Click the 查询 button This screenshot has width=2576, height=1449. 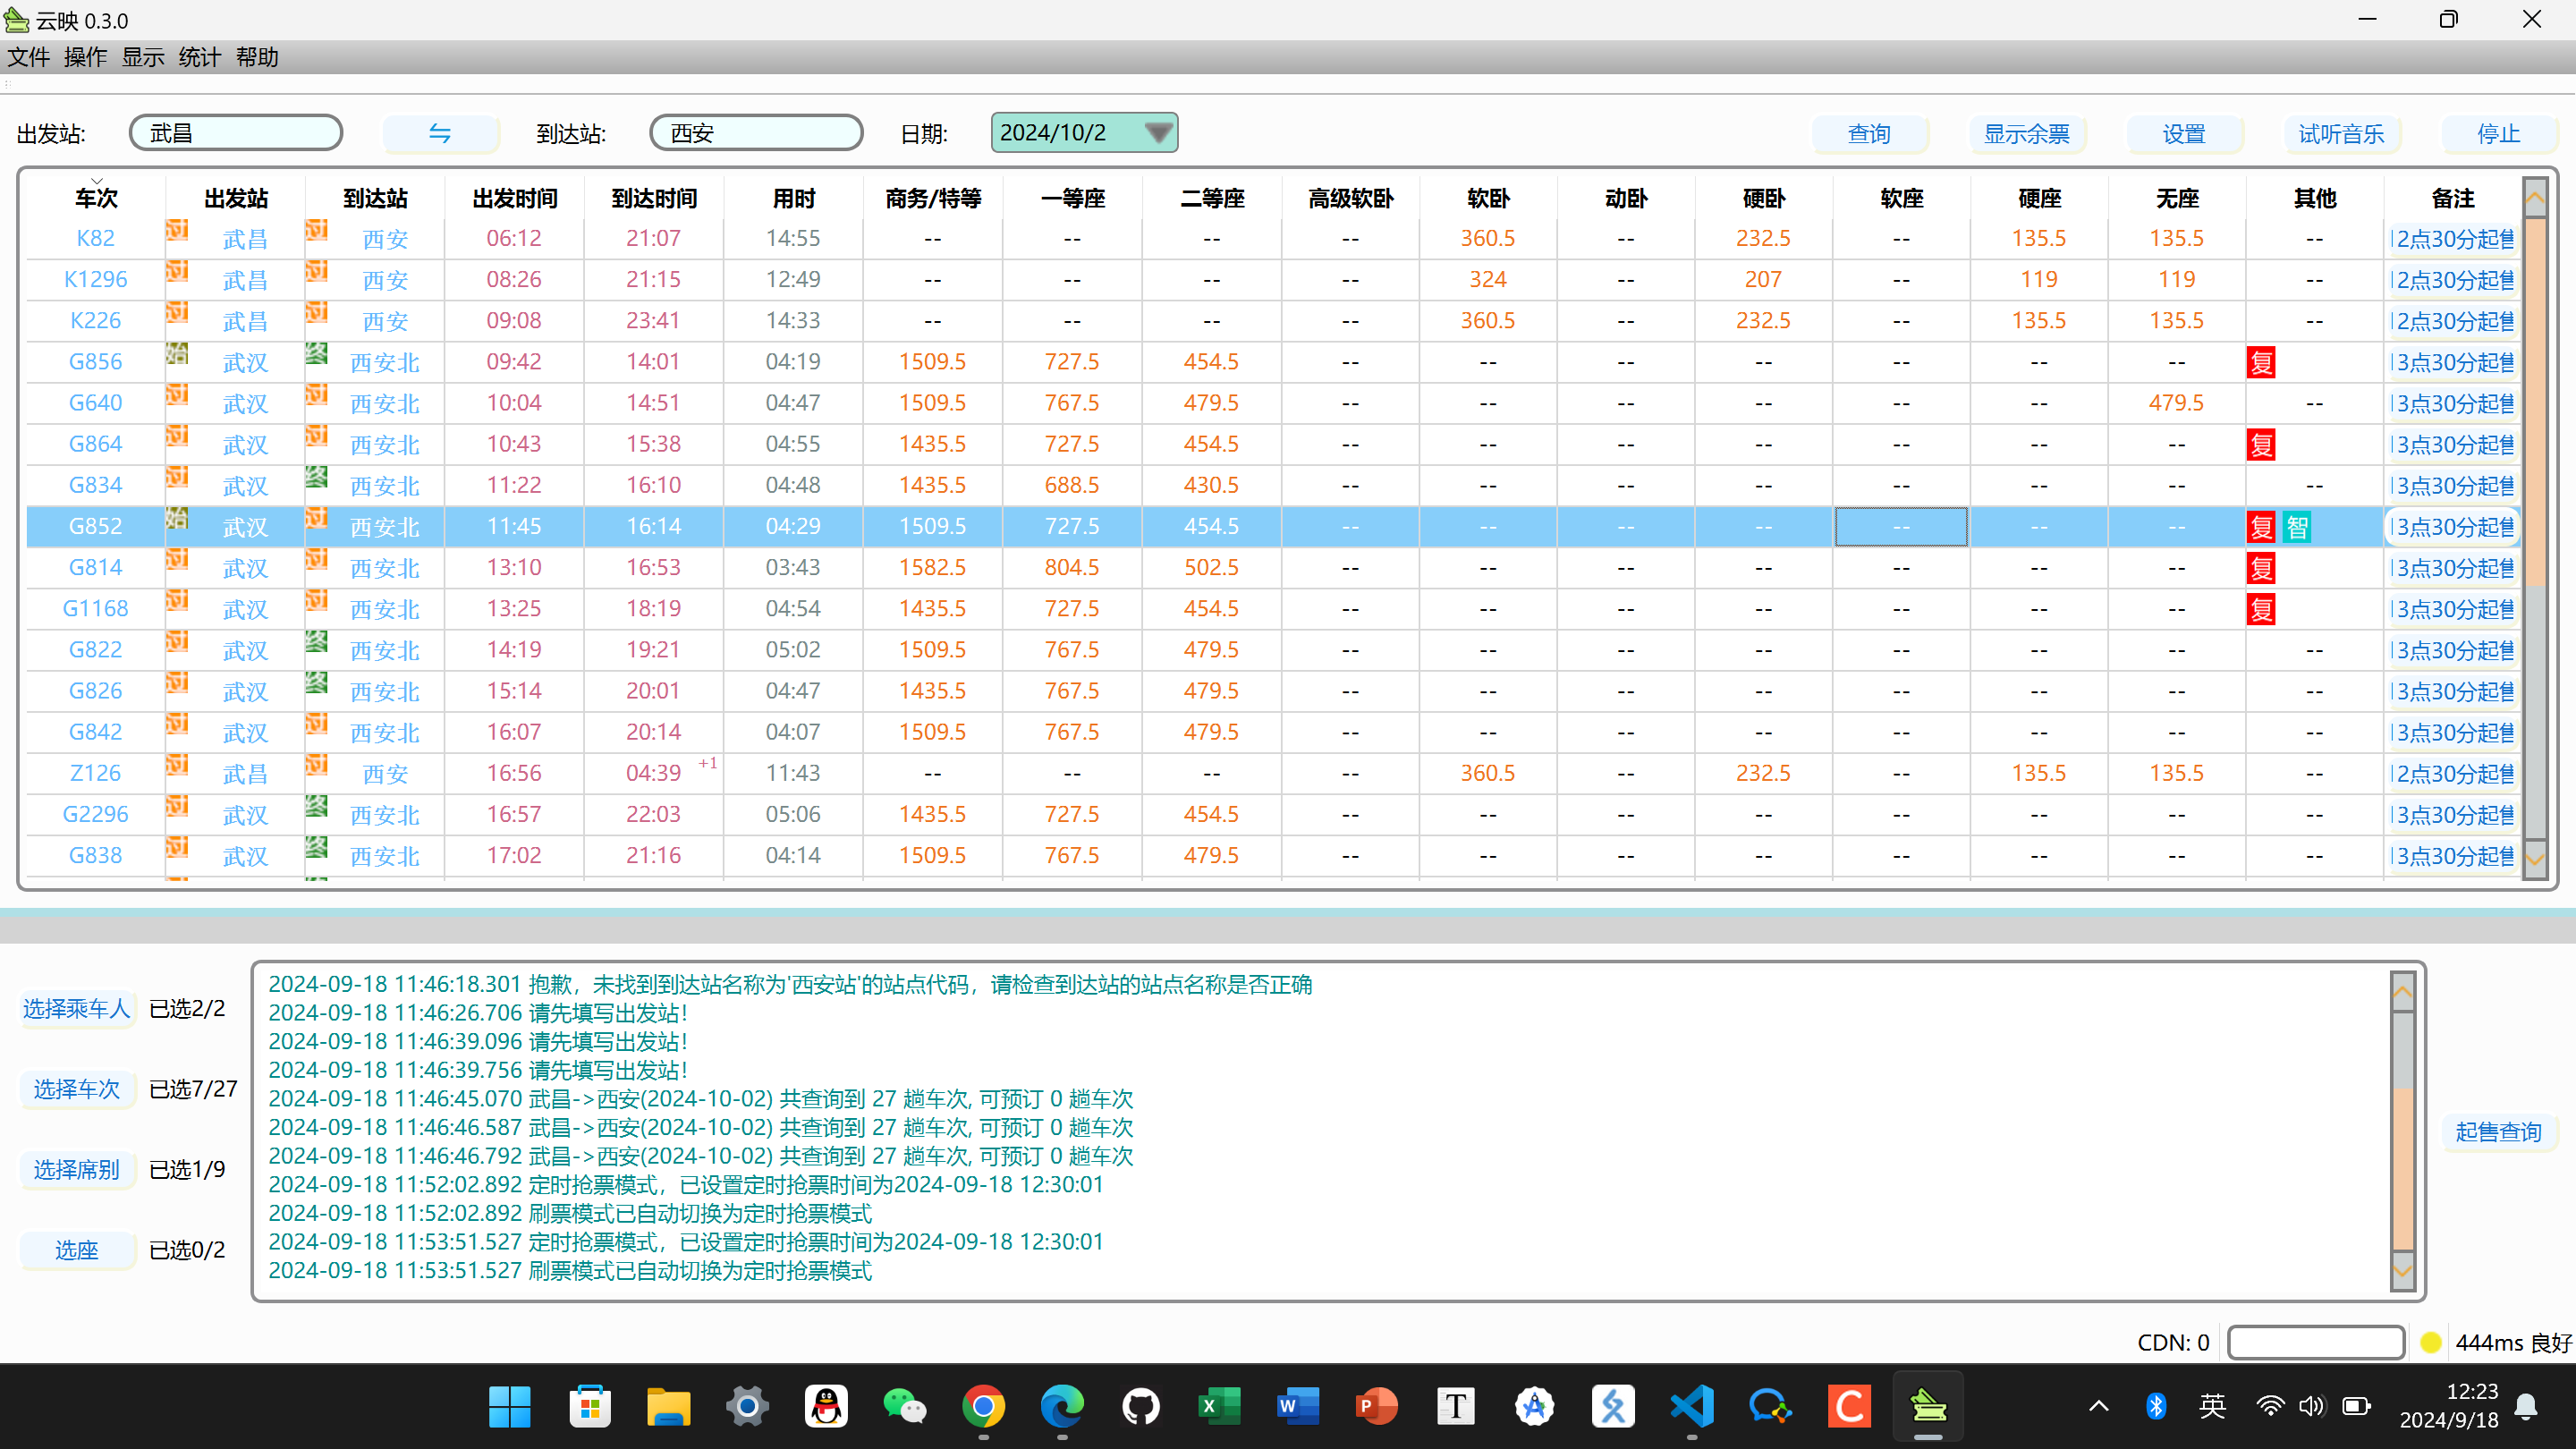pyautogui.click(x=1868, y=134)
